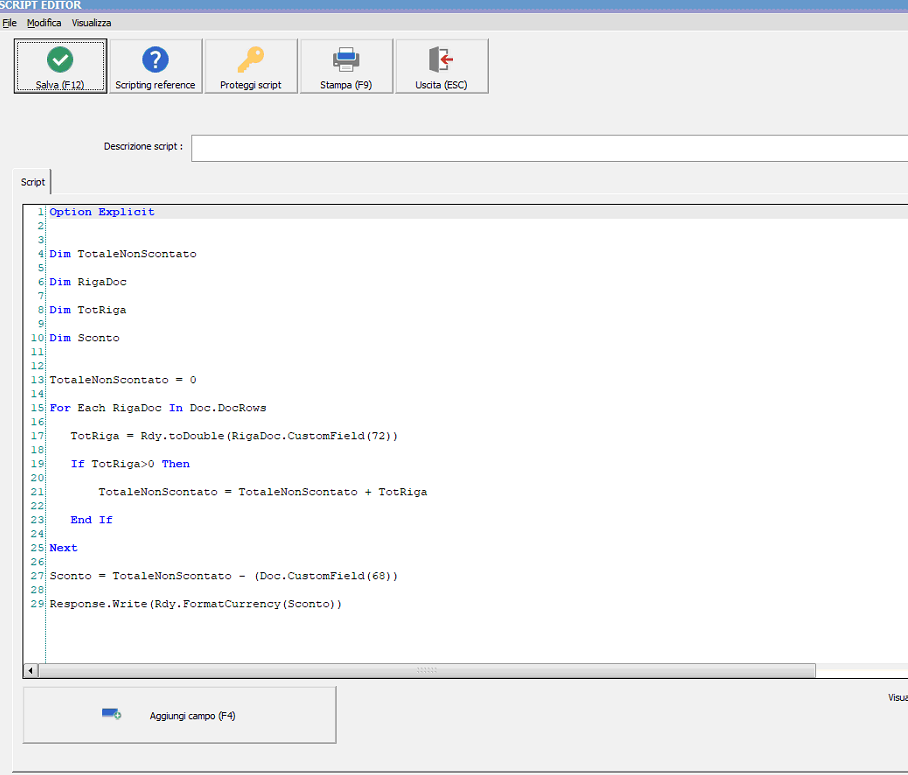The width and height of the screenshot is (908, 775).
Task: Click the 'Descrizione script :' label
Action: tap(143, 147)
